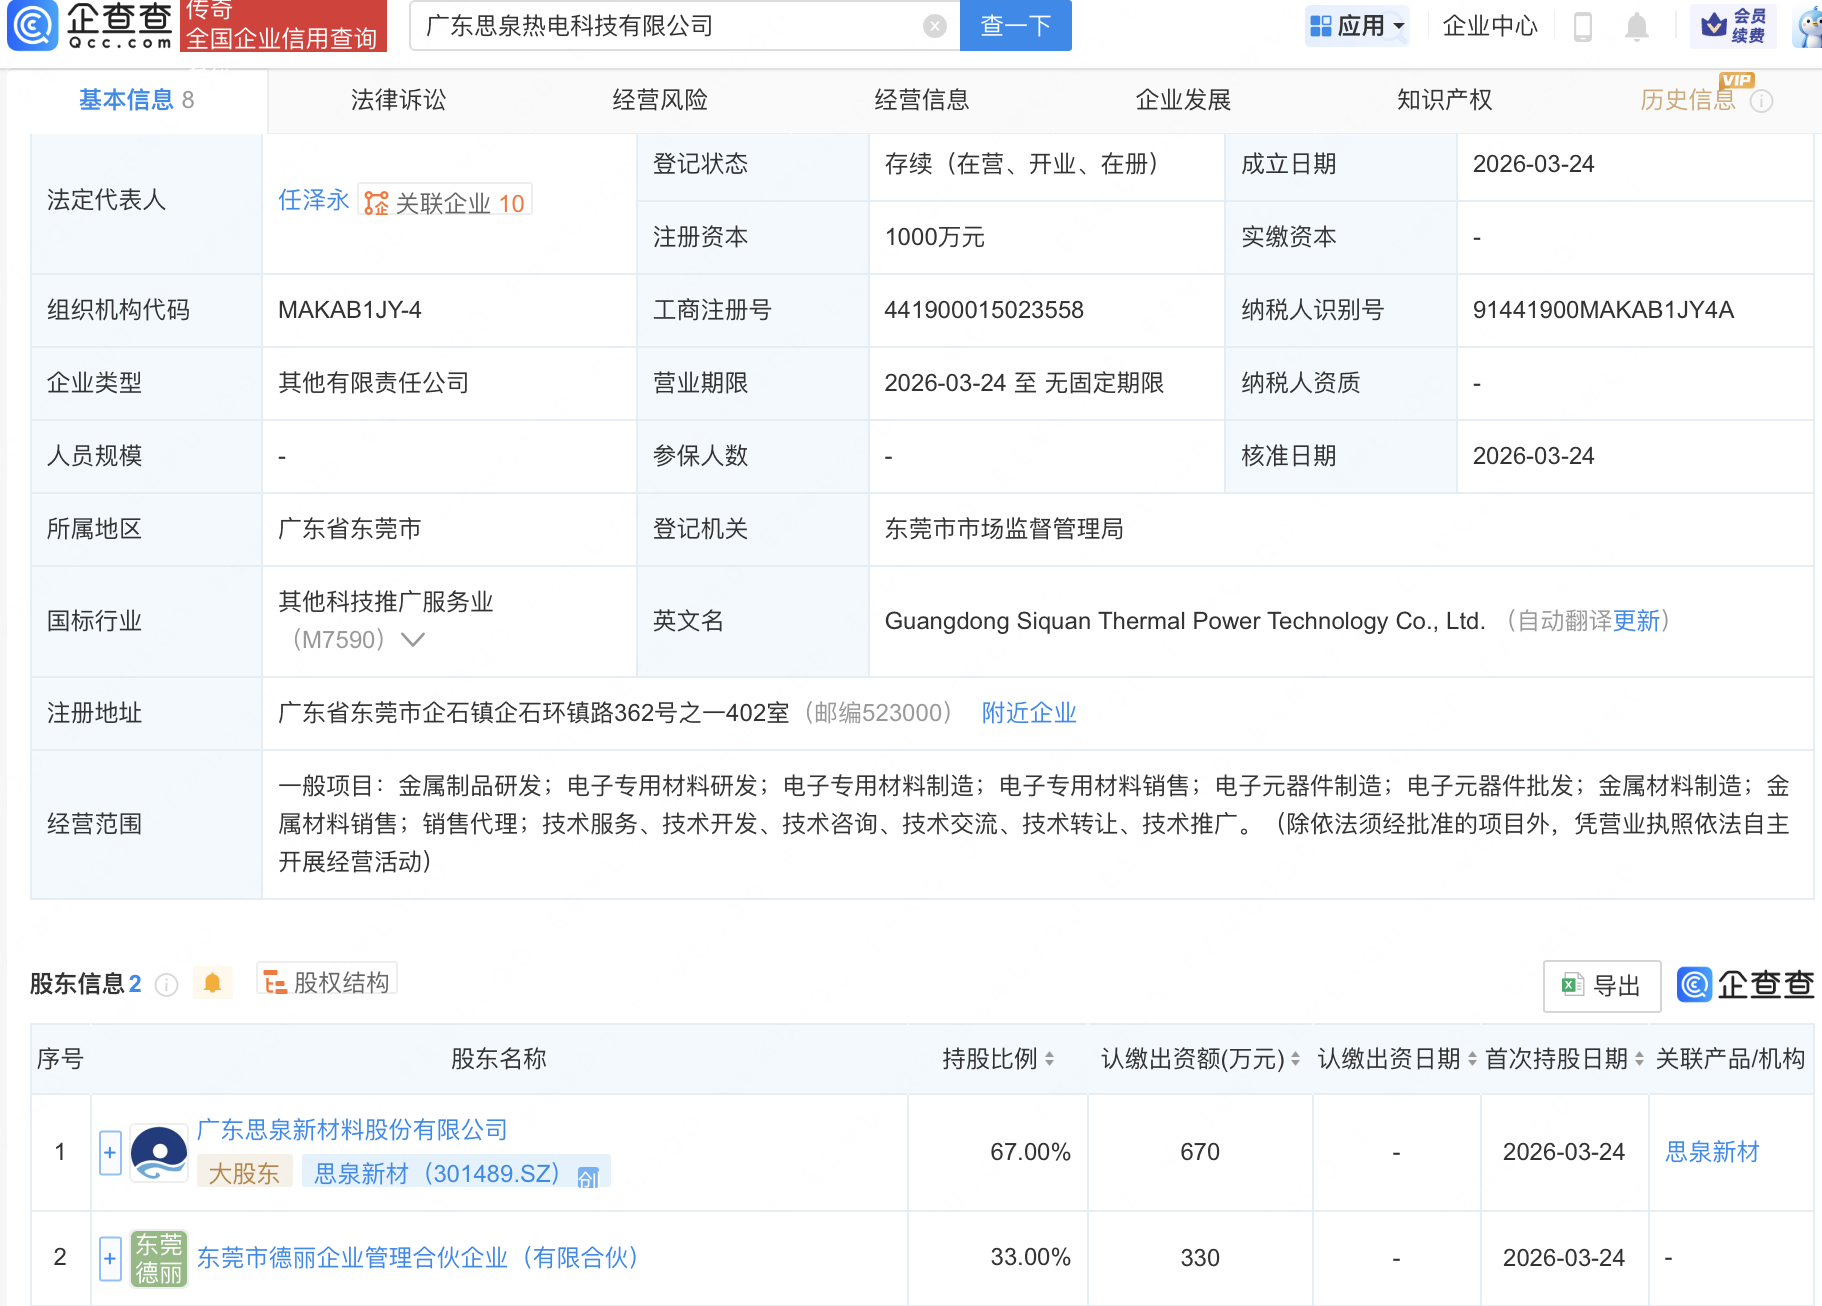Open the 应用 dropdown menu

coord(1357,26)
